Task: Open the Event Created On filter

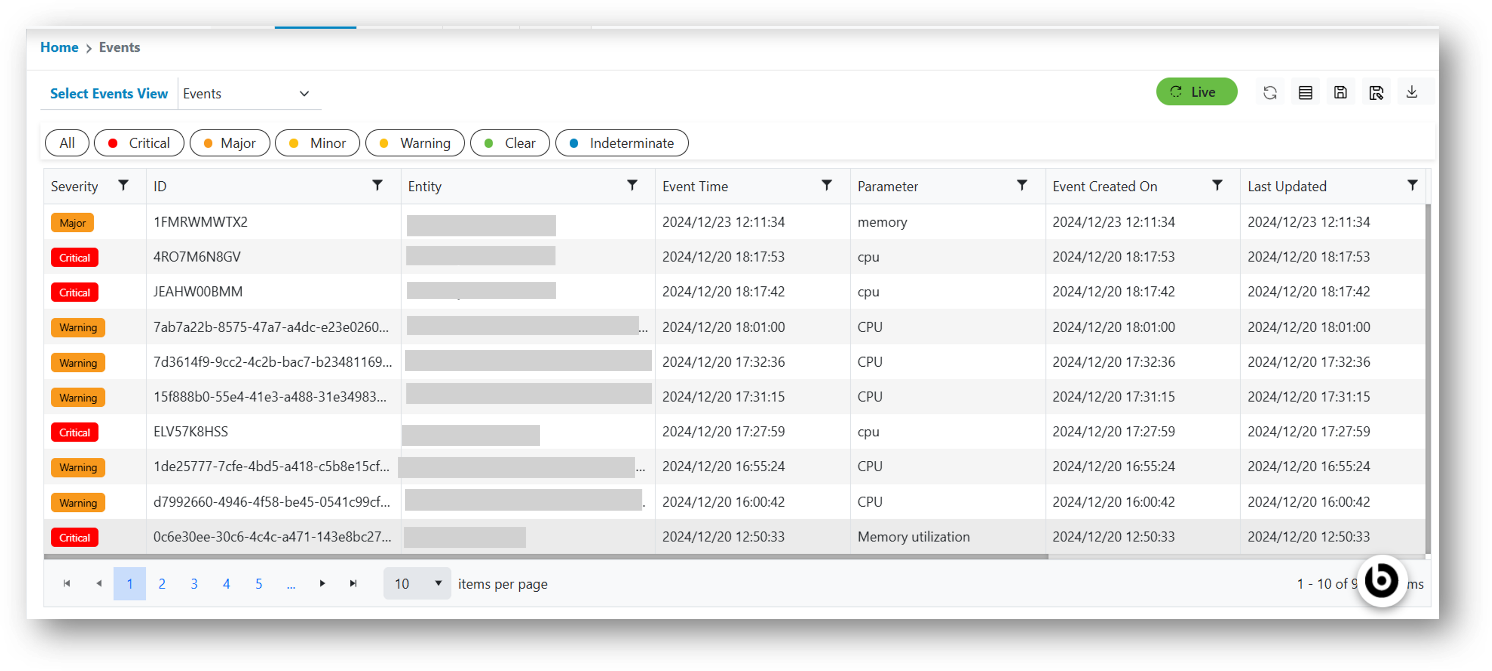Action: tap(1217, 185)
